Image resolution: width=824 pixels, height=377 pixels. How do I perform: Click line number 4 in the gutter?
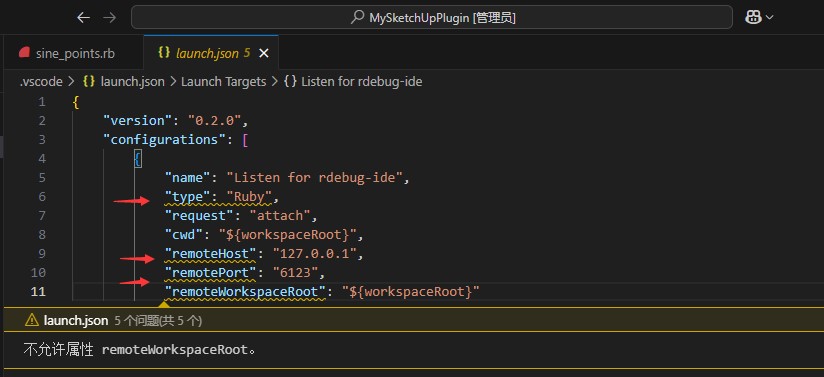click(42, 158)
